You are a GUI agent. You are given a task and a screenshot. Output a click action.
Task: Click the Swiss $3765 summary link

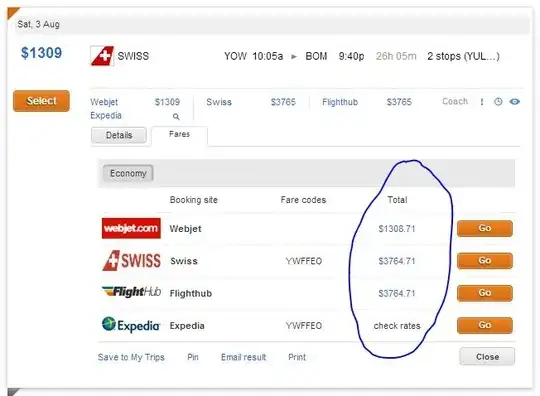[x=251, y=102]
